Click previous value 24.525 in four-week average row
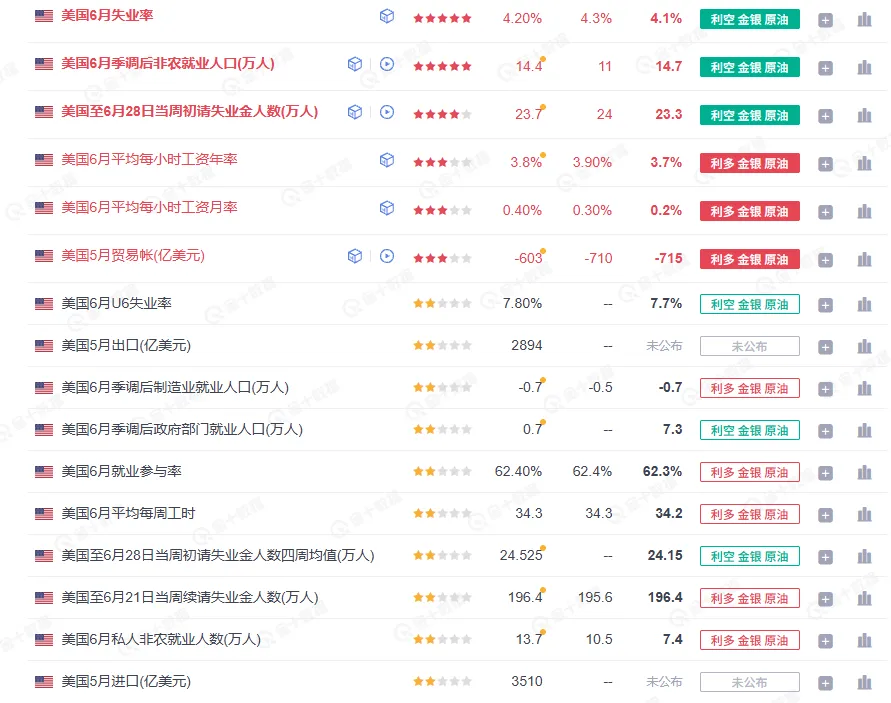 point(521,555)
